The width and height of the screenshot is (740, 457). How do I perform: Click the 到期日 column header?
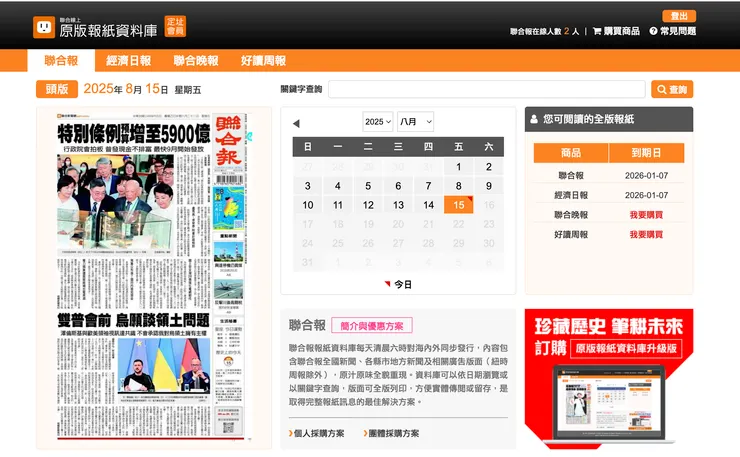(647, 152)
